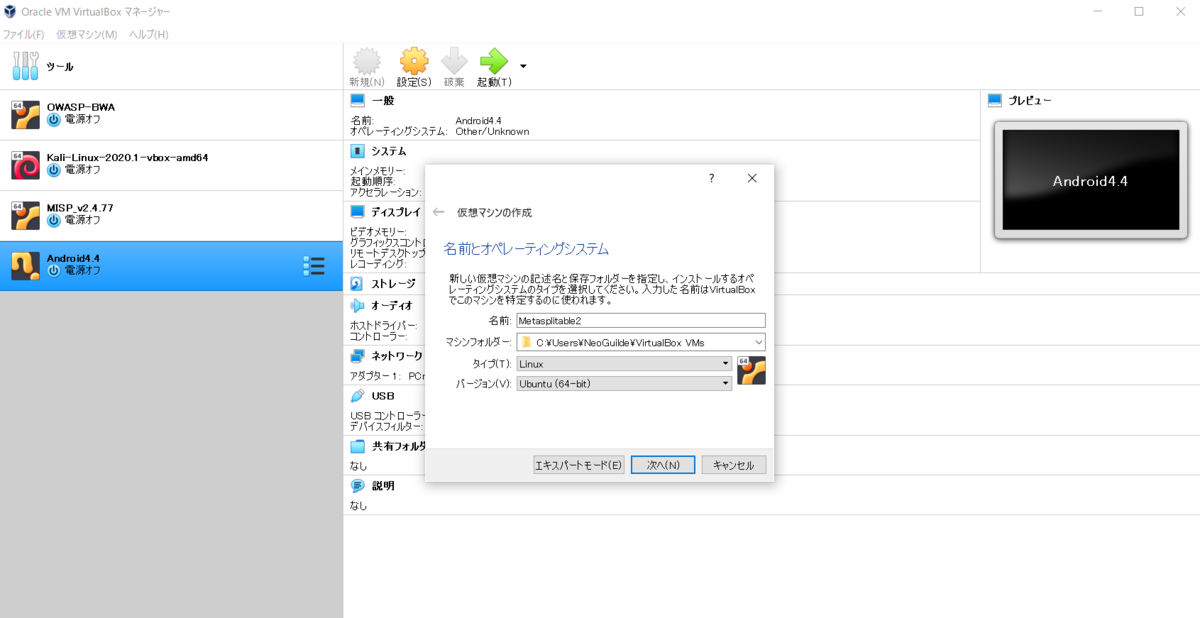Click the '仮想マシンの作成' dialog title text
Viewport: 1200px width, 618px height.
click(x=494, y=212)
